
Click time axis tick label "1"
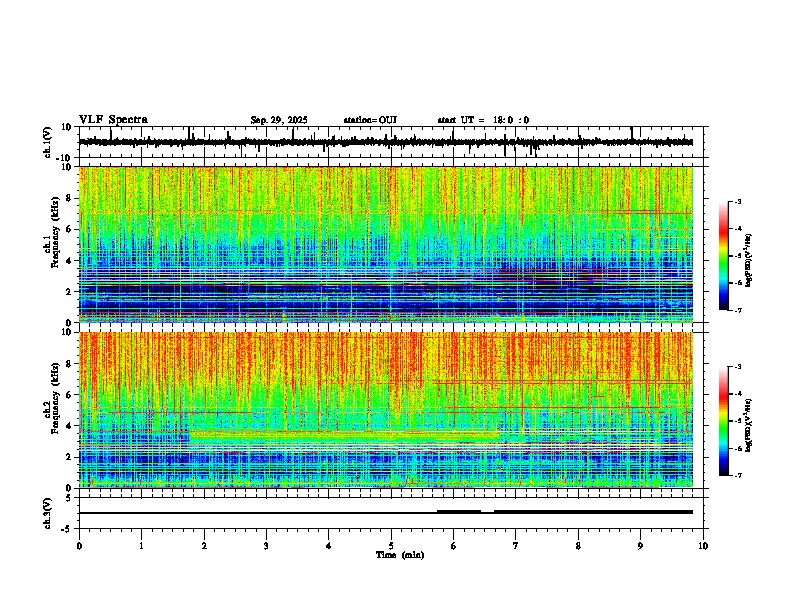point(141,546)
